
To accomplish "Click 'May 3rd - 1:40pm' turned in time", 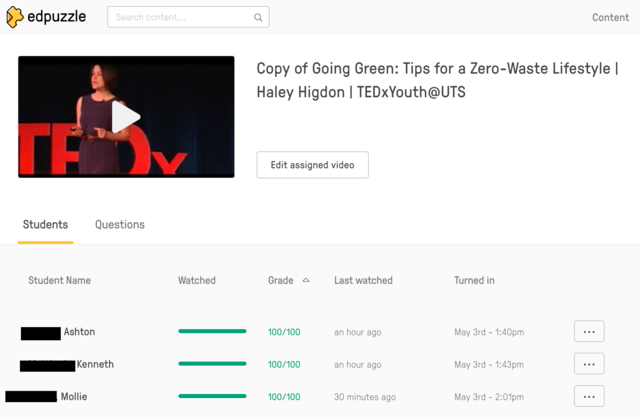I will click(489, 332).
